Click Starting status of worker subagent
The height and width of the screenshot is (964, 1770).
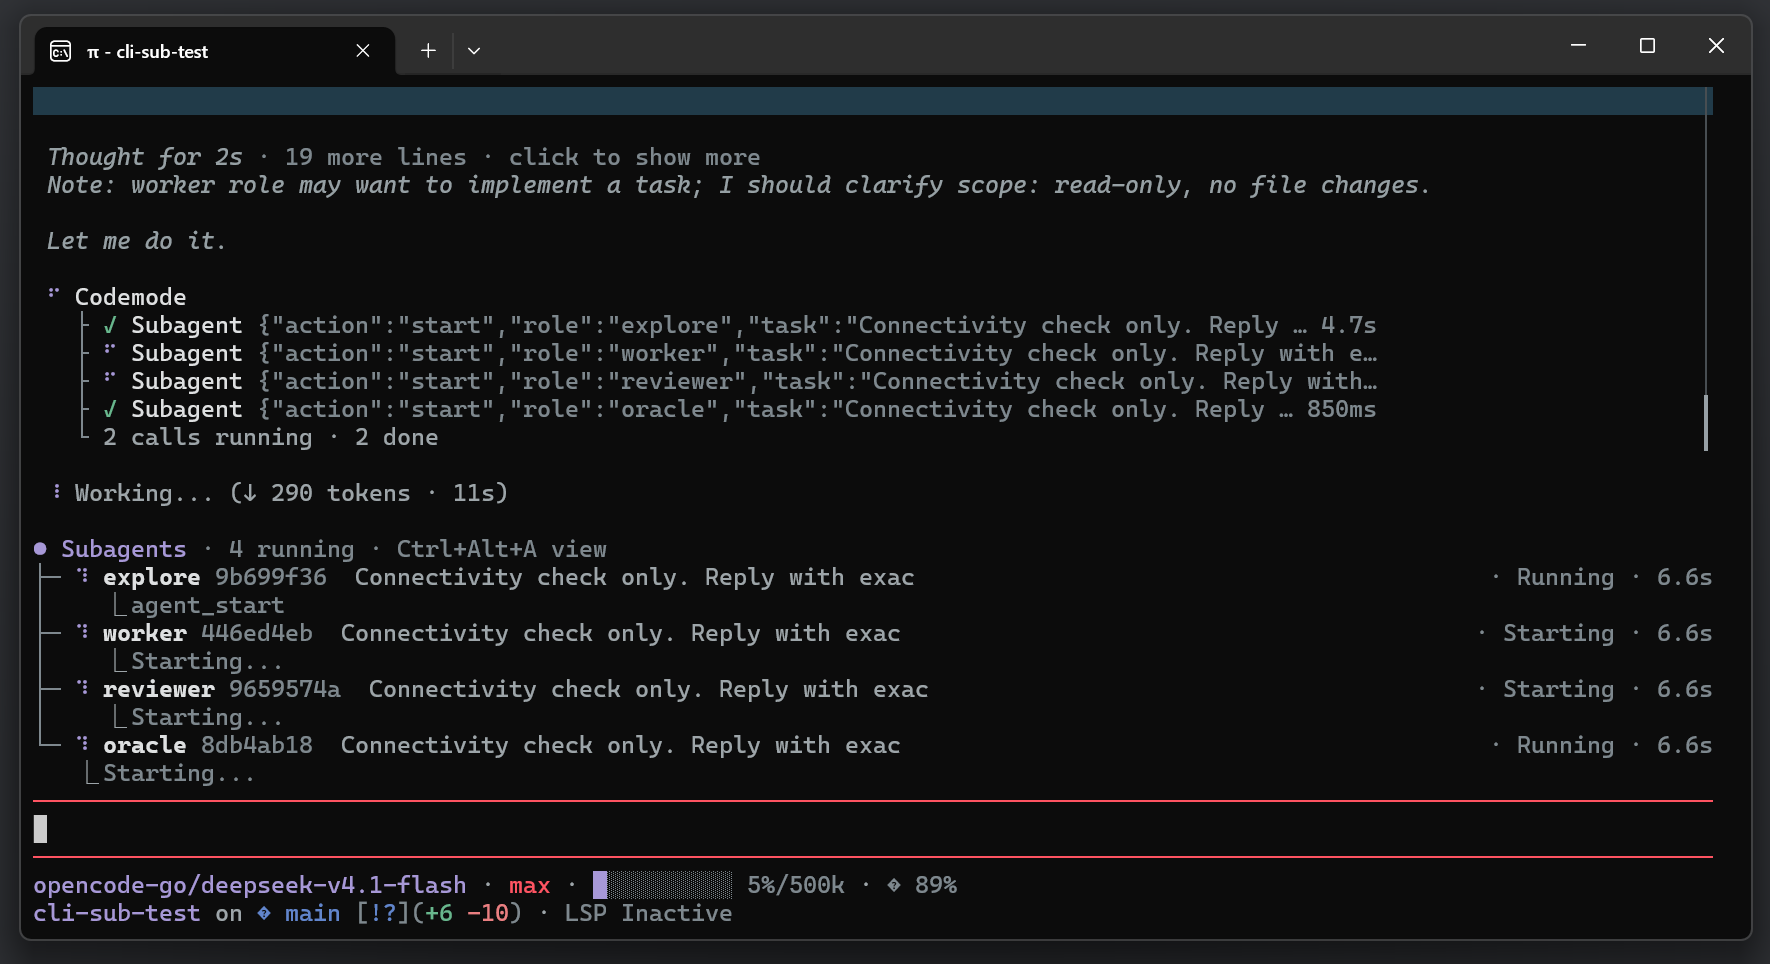pos(1558,633)
